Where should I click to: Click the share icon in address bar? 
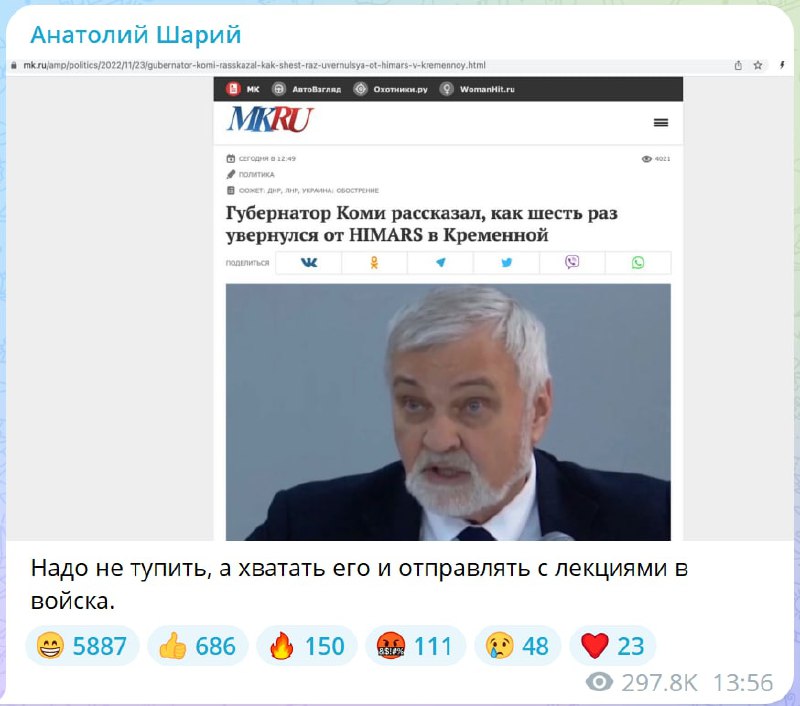click(738, 65)
